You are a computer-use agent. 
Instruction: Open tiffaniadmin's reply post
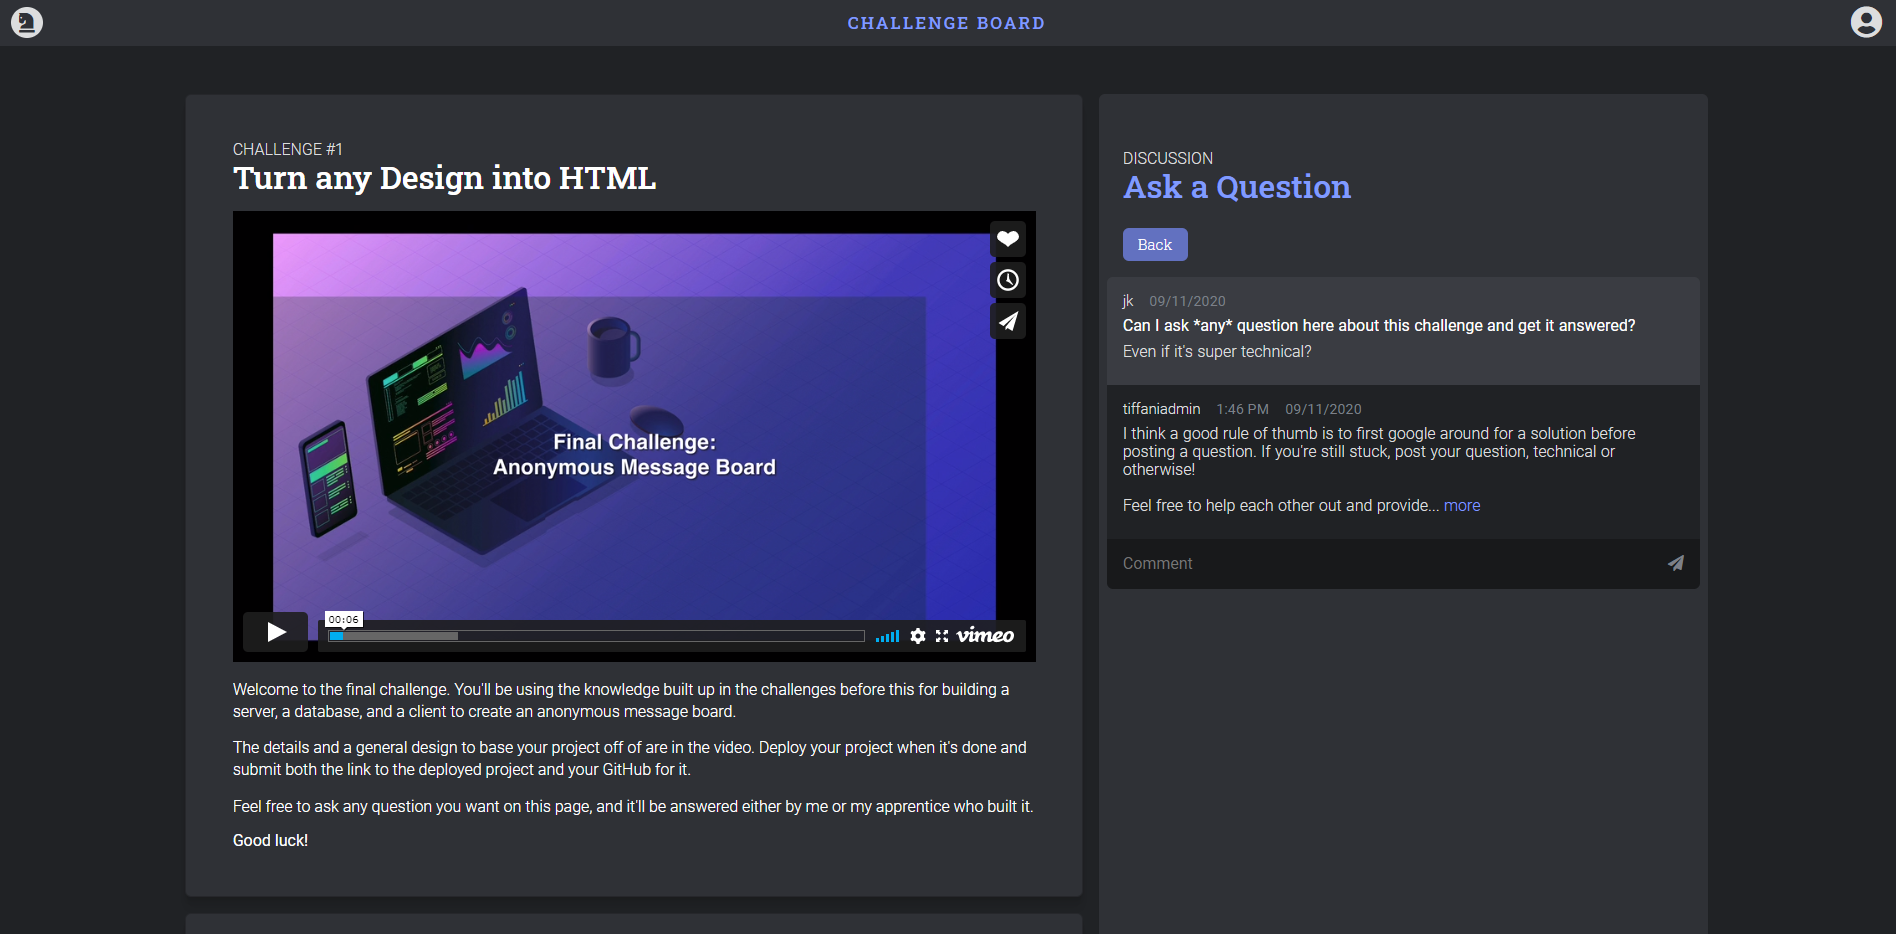pyautogui.click(x=1402, y=460)
